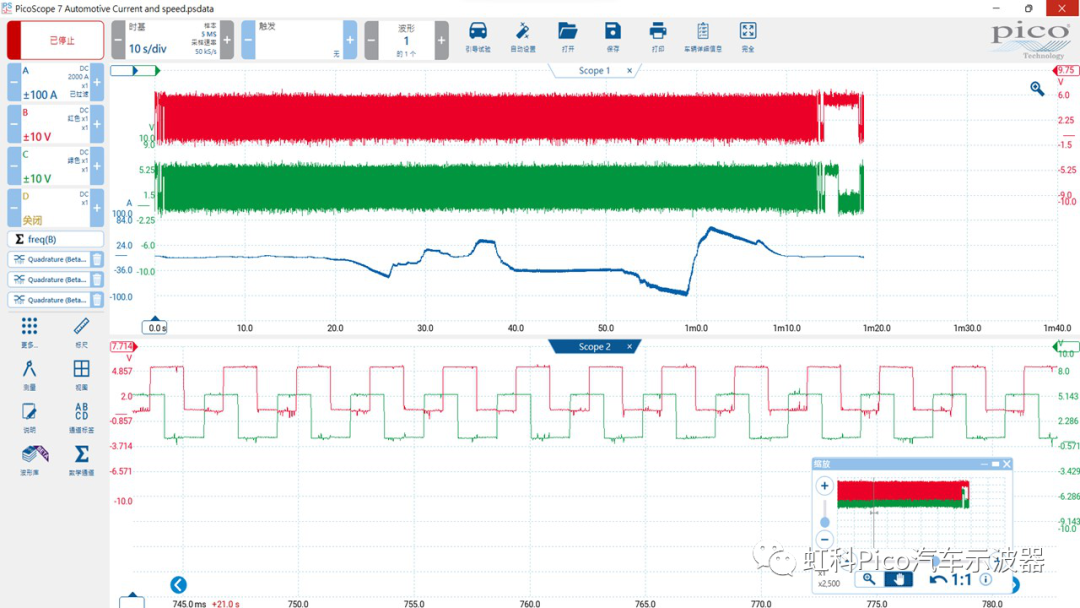
Task: Close the 缩放 zoom overview window
Action: point(1006,464)
